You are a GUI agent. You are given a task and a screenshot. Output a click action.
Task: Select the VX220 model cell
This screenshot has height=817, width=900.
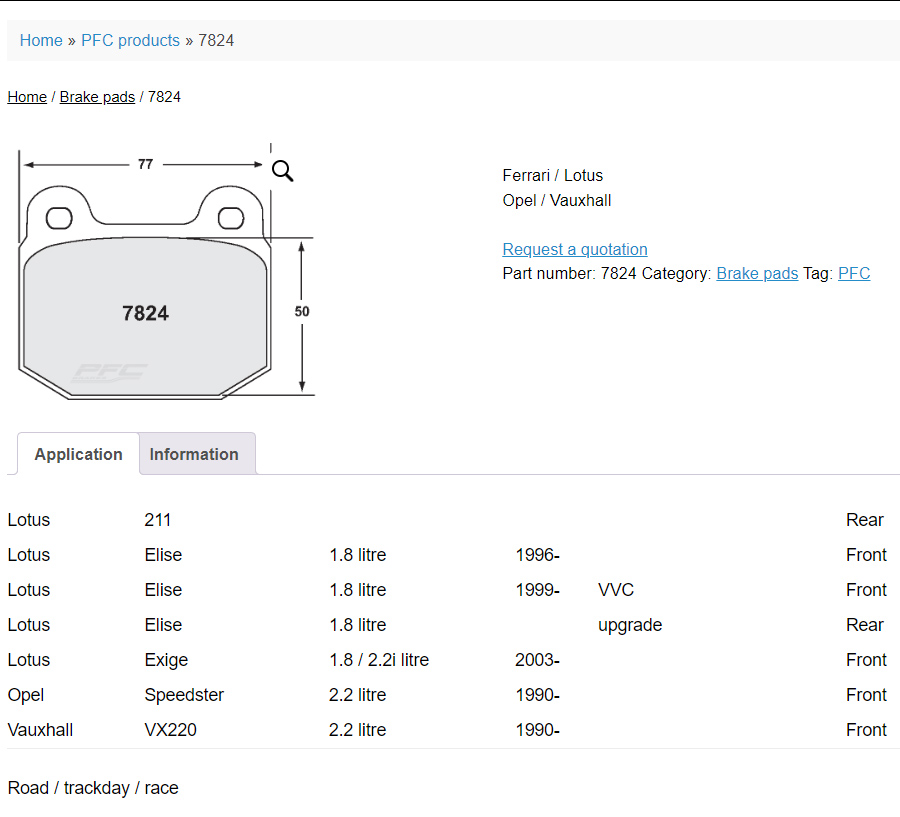click(x=170, y=730)
